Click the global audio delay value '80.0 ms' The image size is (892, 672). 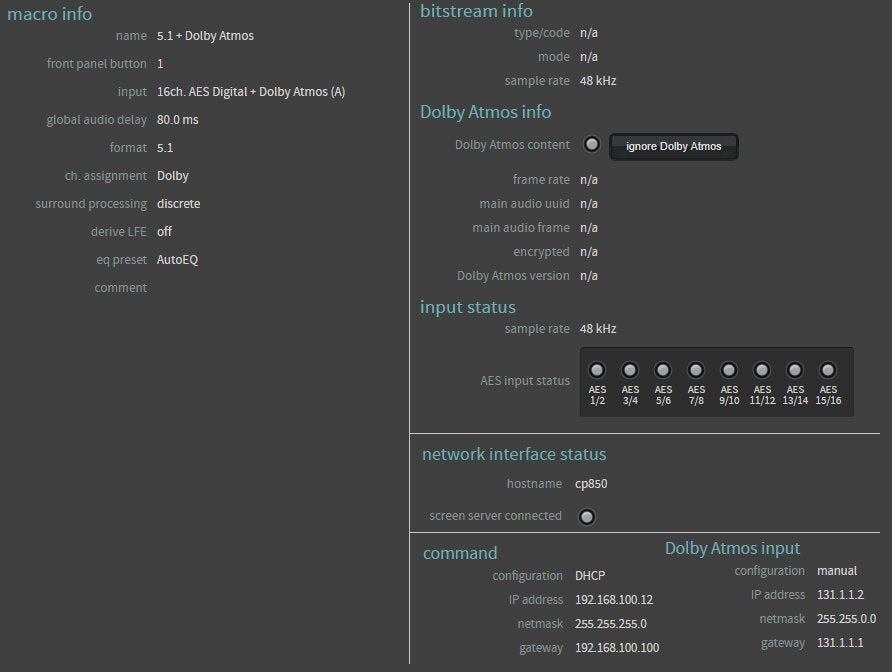coord(177,119)
